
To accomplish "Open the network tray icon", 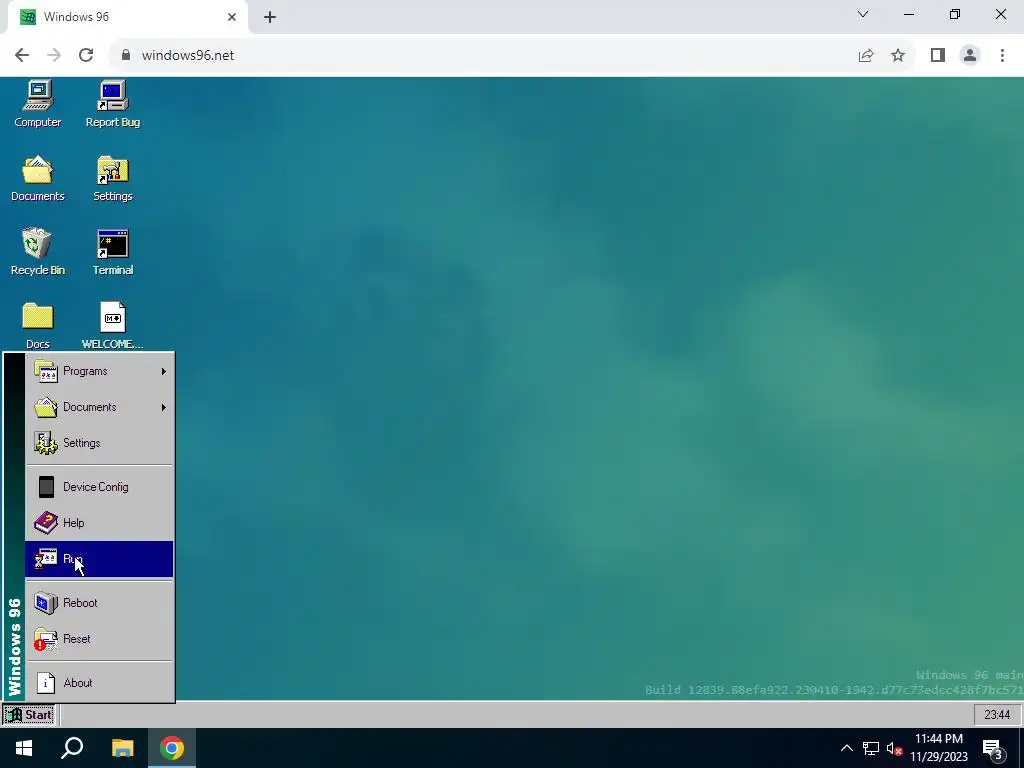I will 871,748.
